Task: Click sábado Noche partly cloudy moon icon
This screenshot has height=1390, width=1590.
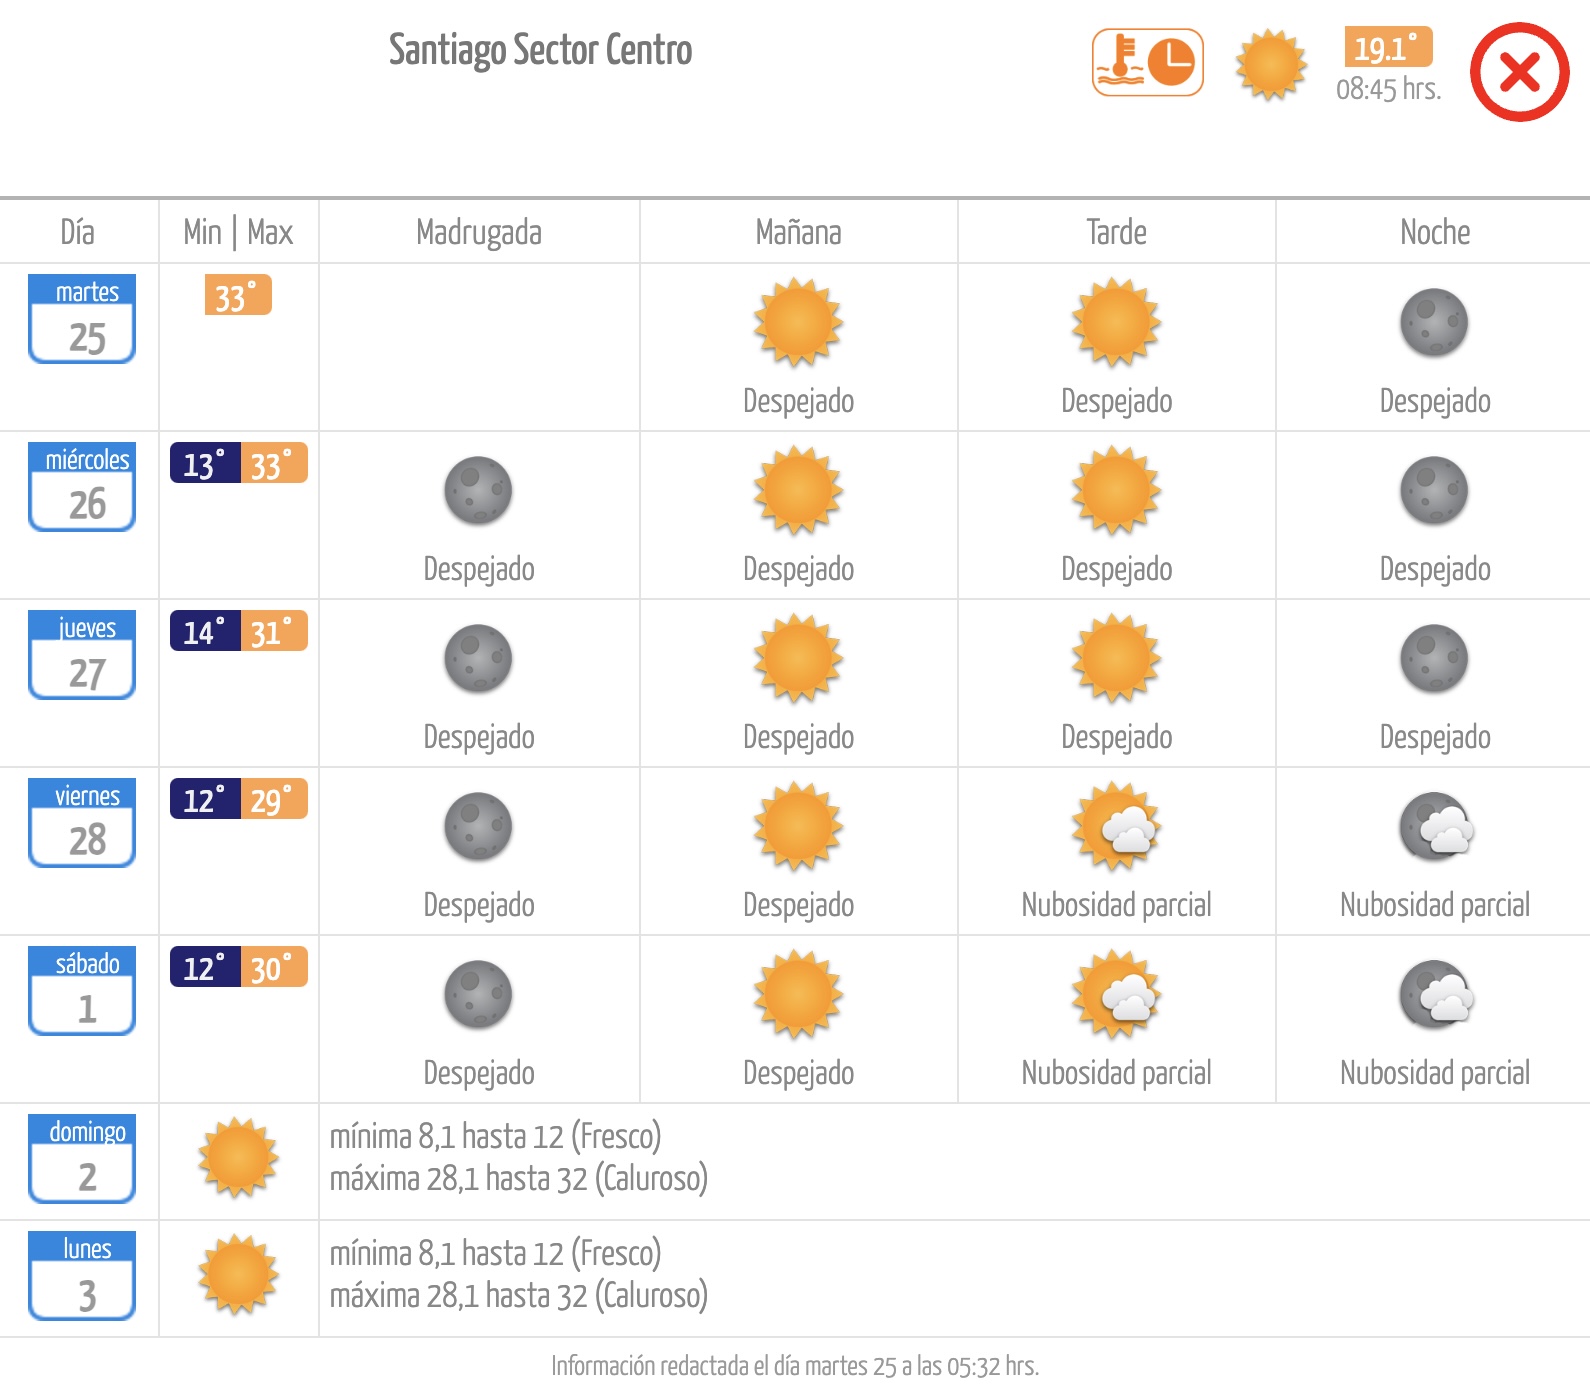Action: click(x=1436, y=995)
